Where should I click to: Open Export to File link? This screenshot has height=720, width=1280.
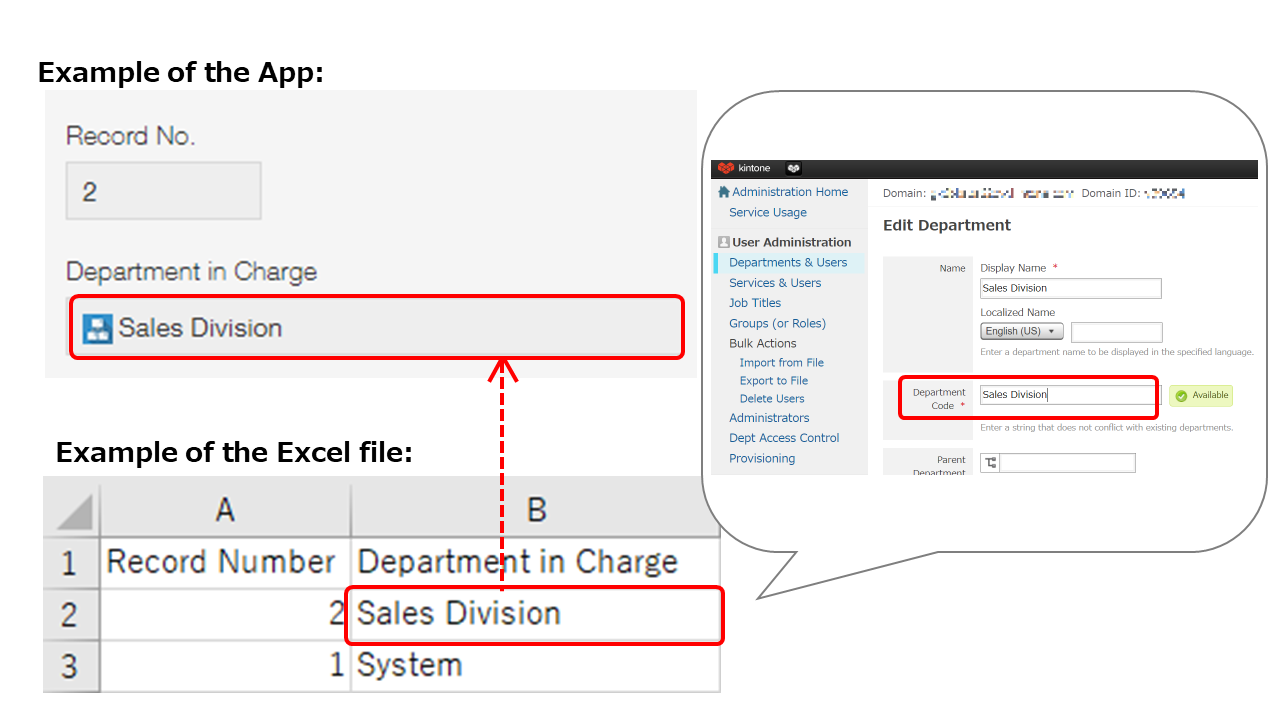[x=774, y=381]
